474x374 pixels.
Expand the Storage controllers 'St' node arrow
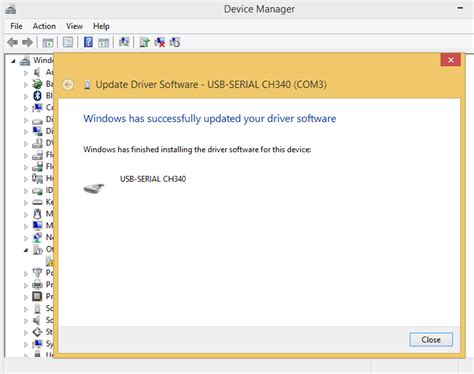coord(26,332)
